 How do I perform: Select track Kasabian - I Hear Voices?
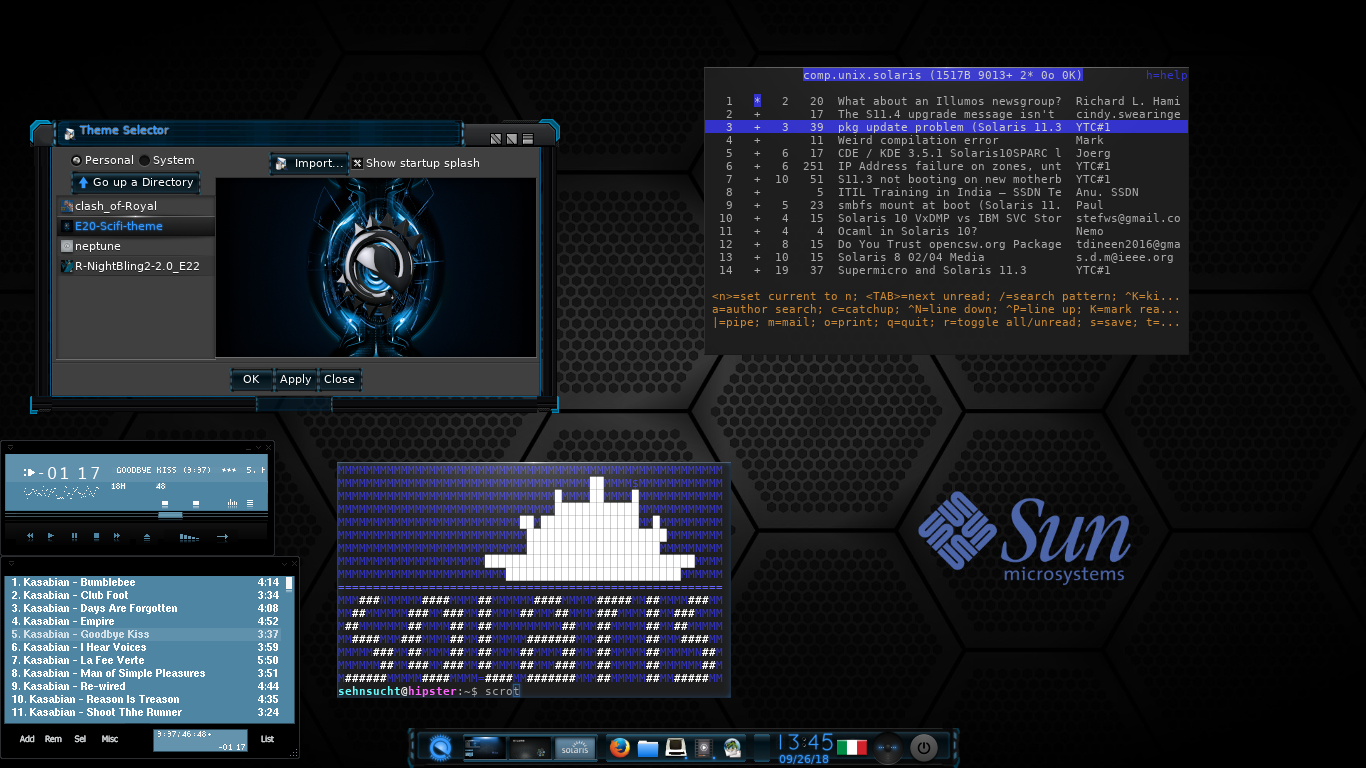pyautogui.click(x=145, y=647)
